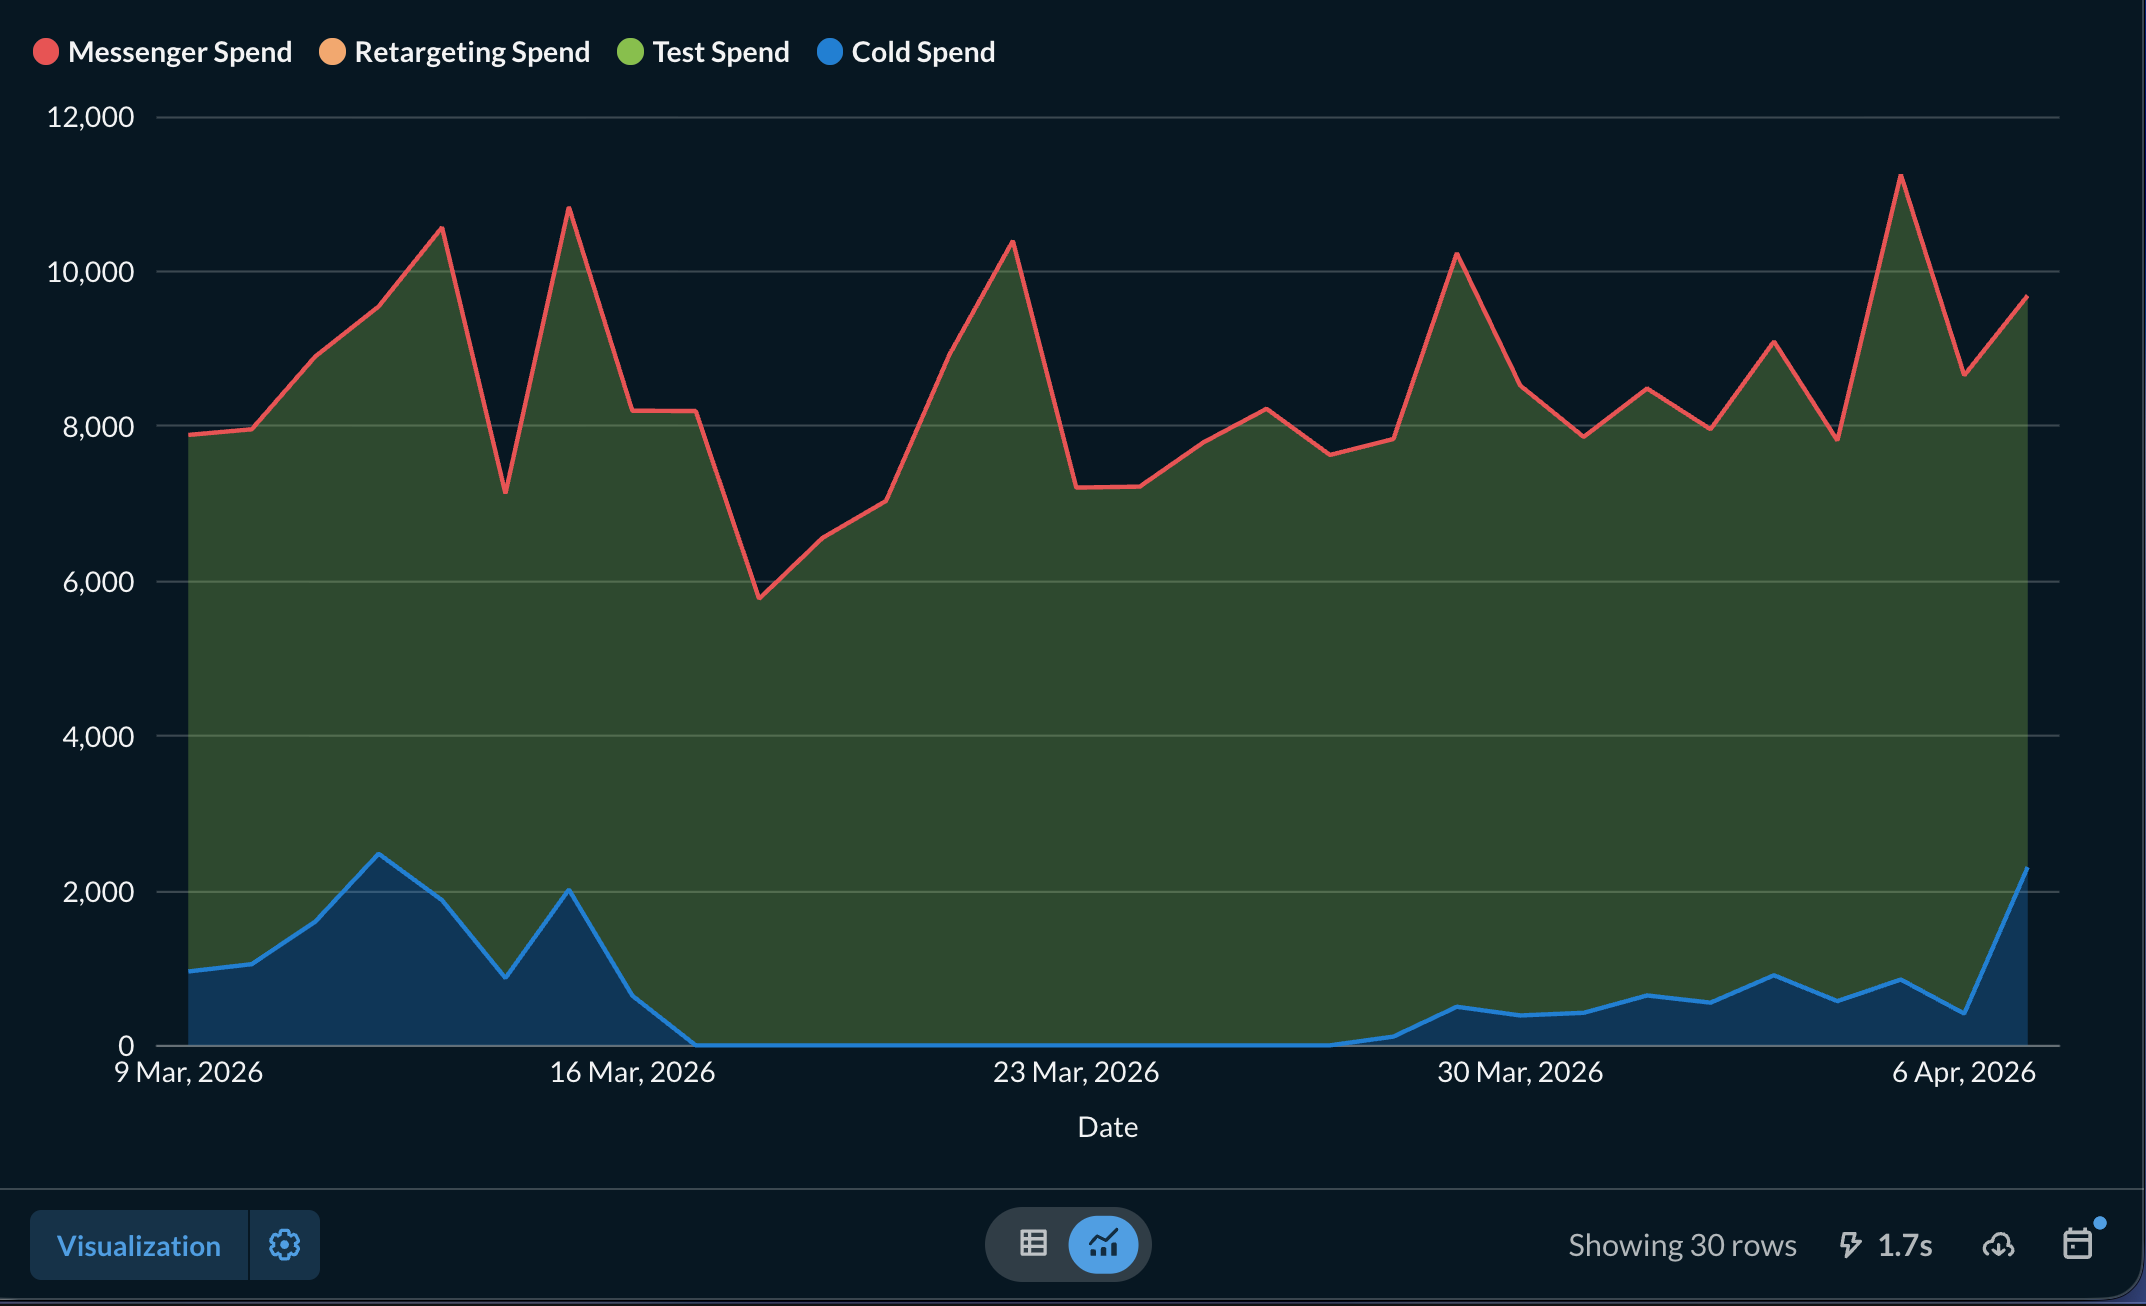Click the Date axis label
This screenshot has height=1306, width=2146.
tap(1107, 1127)
